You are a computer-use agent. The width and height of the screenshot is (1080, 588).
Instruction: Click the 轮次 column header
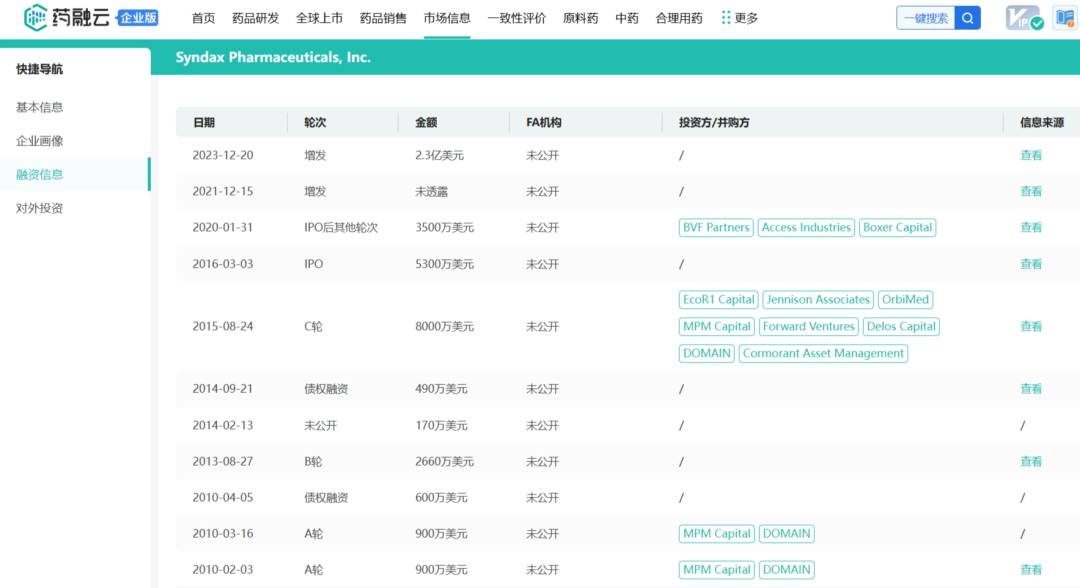315,123
